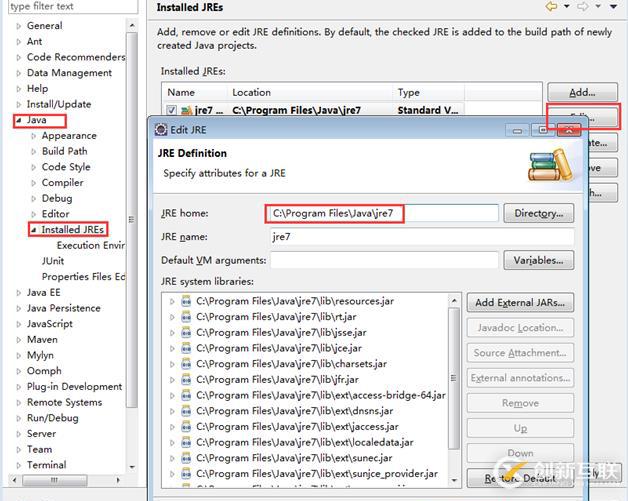Click the JRE libraries list scrollbar

coord(454,378)
